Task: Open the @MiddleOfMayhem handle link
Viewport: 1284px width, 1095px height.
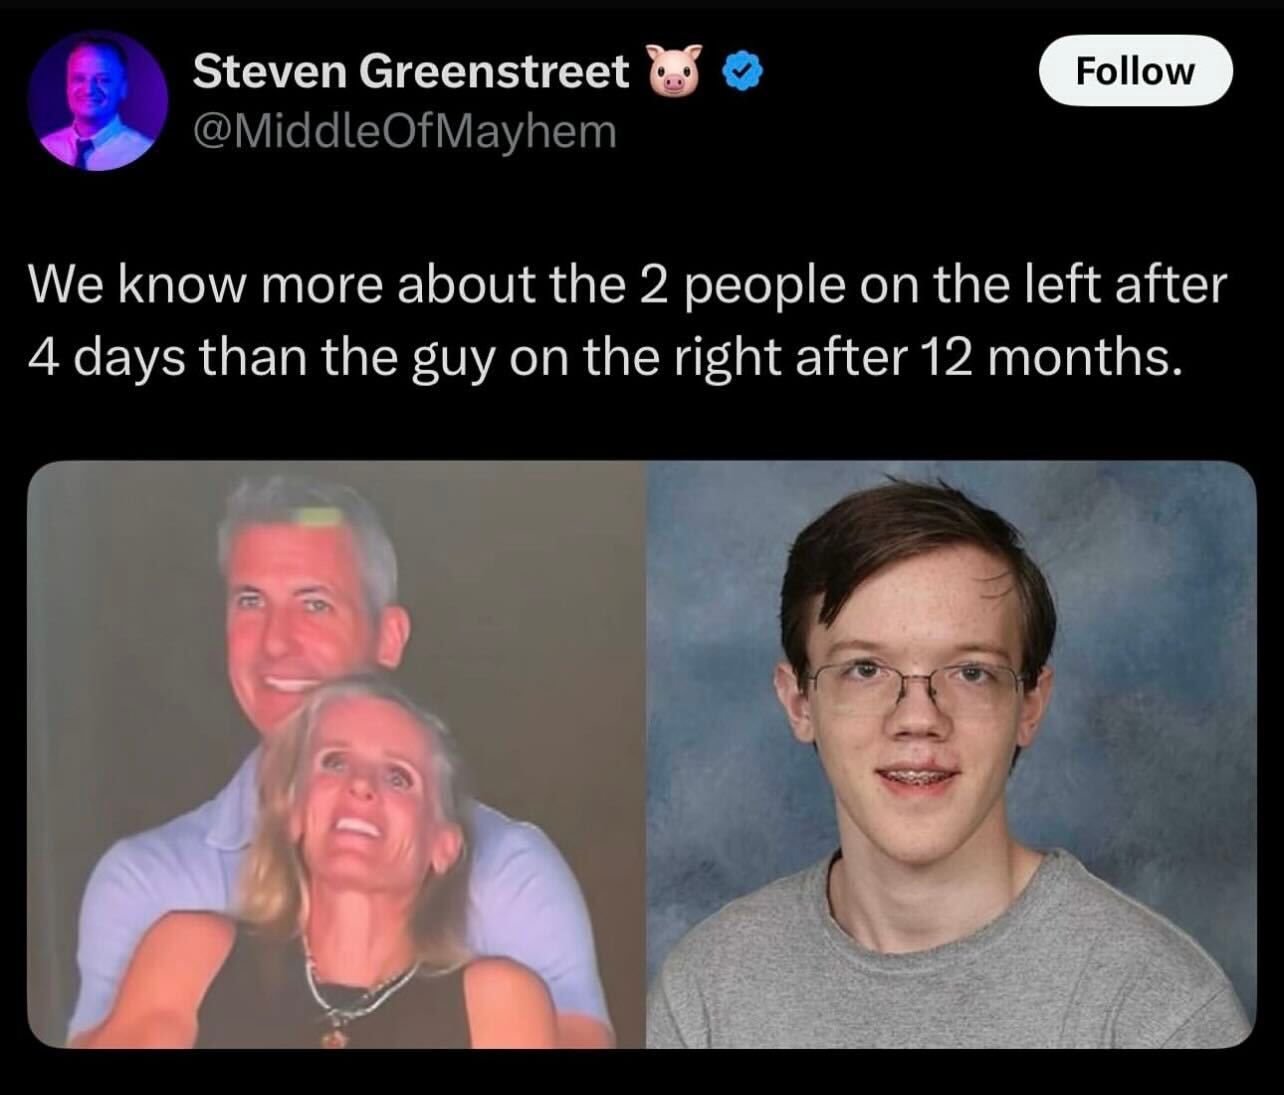Action: click(404, 130)
